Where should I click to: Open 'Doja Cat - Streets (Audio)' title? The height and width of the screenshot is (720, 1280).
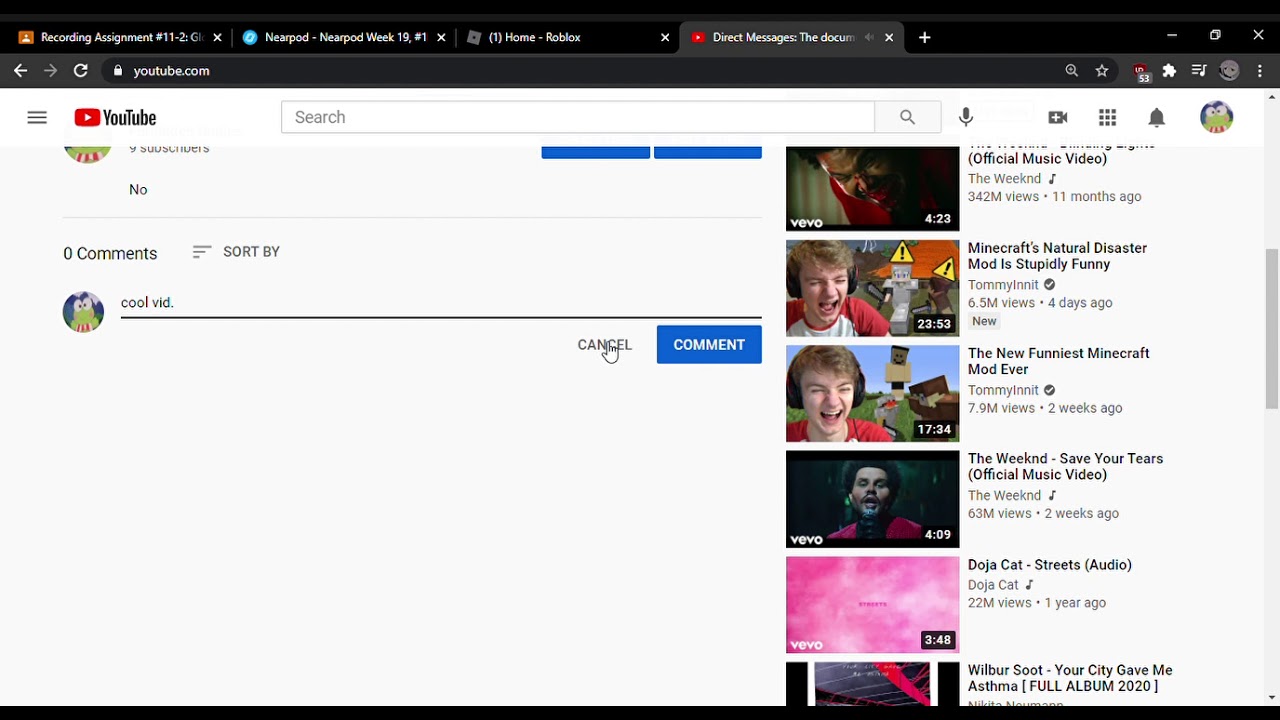[1050, 565]
